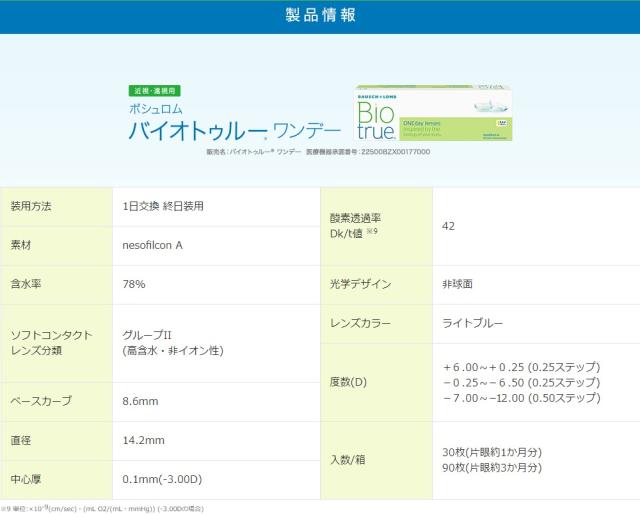The image size is (640, 515).
Task: Select the 装用方法 row label
Action: point(31,206)
